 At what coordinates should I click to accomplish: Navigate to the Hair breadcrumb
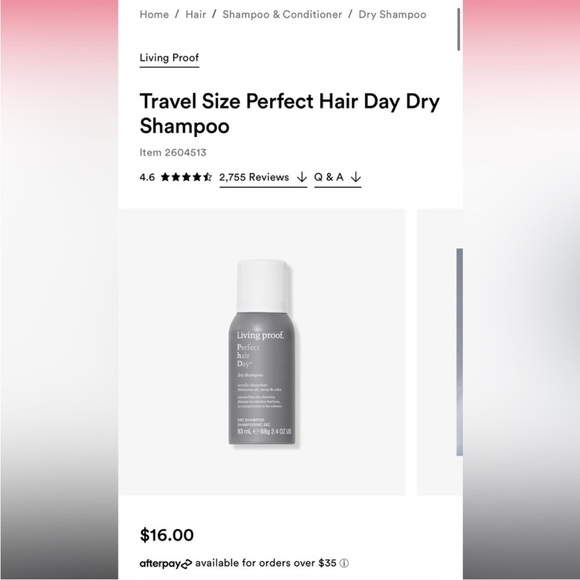(x=196, y=15)
